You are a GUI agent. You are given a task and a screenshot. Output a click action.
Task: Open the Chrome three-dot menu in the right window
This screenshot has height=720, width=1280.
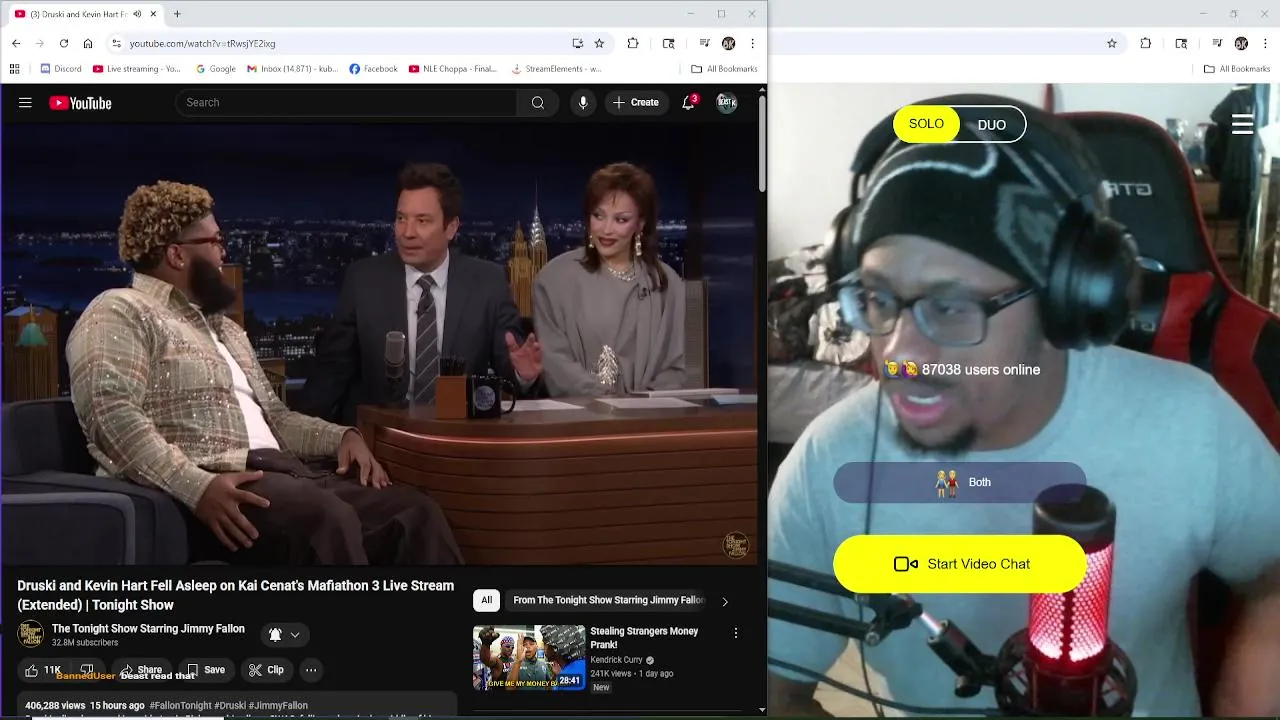point(1265,43)
